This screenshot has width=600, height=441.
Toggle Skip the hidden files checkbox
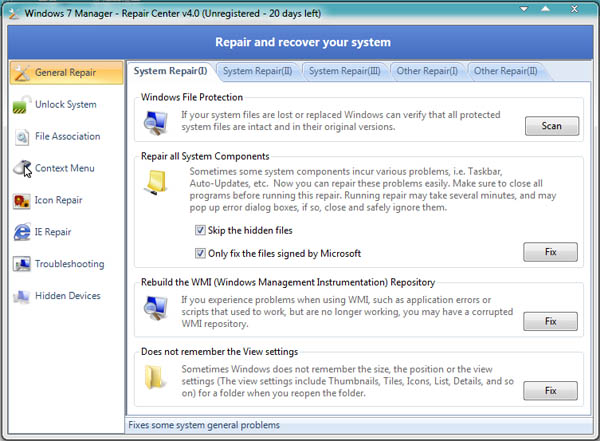coord(200,230)
